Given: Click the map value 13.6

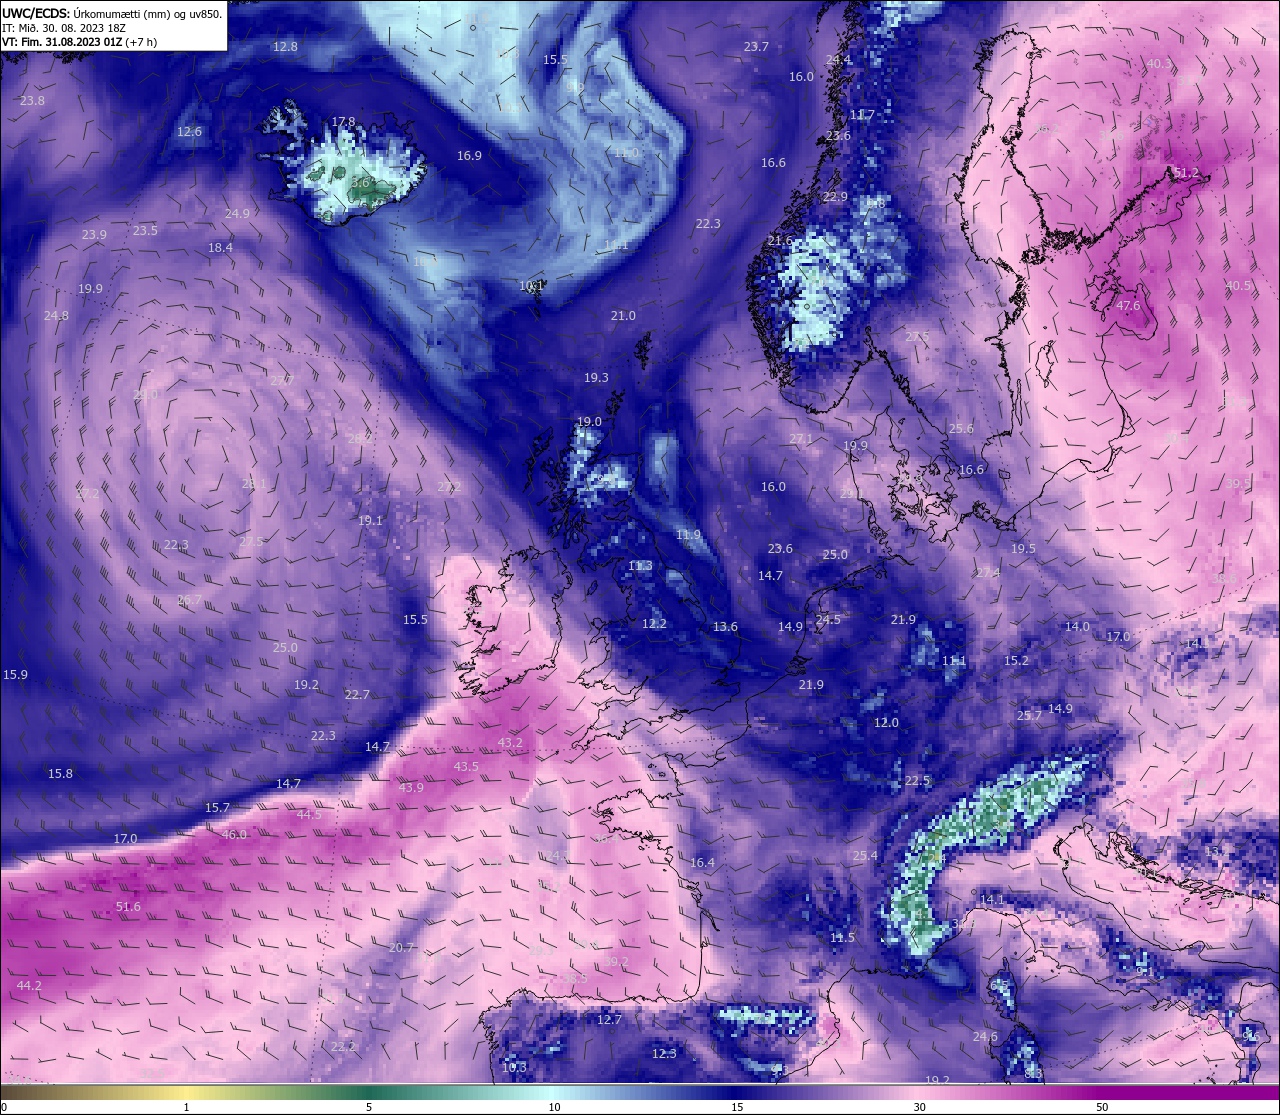Looking at the screenshot, I should pyautogui.click(x=725, y=627).
